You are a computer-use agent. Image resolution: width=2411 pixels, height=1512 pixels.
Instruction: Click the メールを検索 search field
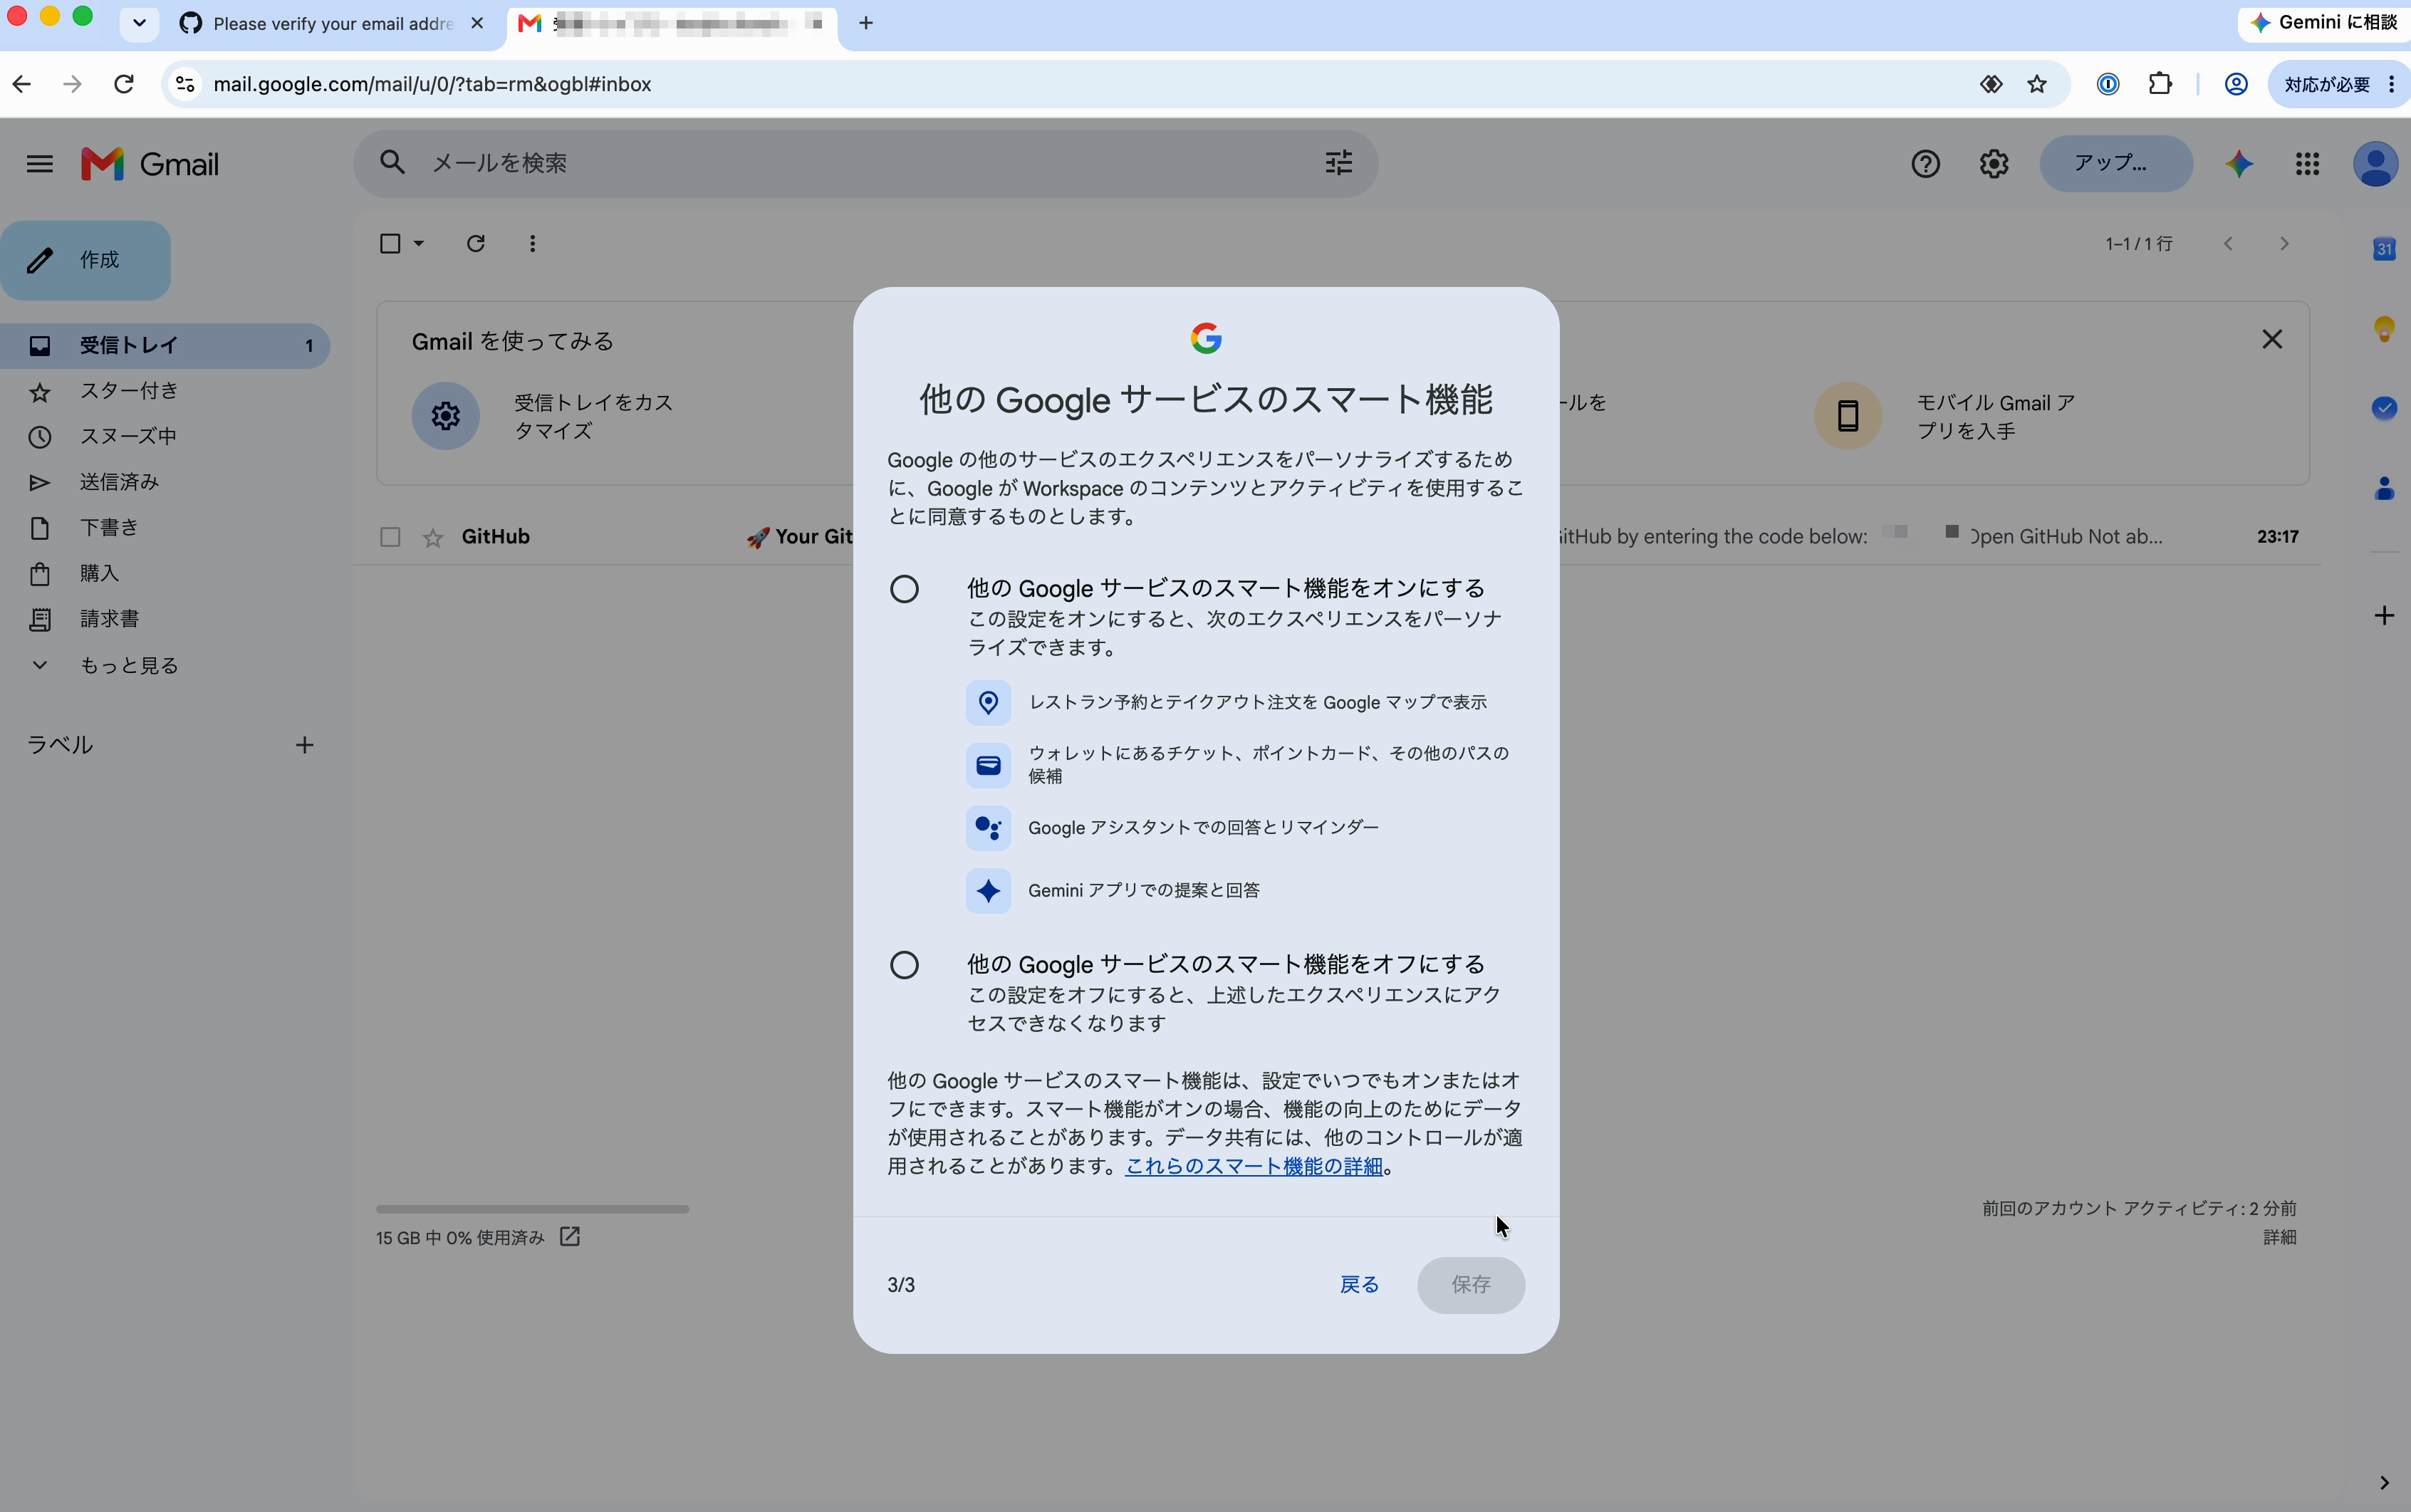[865, 163]
